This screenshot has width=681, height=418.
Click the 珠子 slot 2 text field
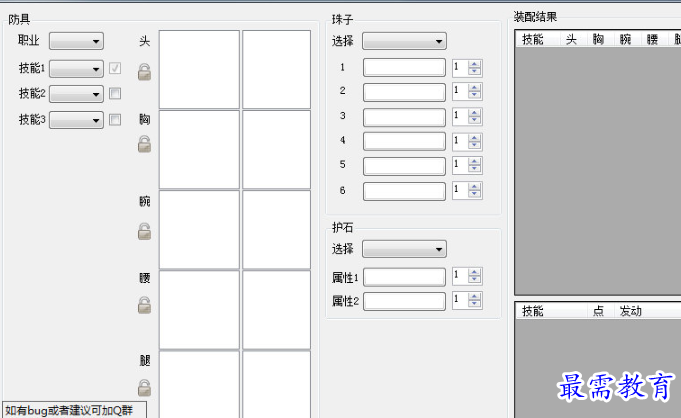click(404, 92)
